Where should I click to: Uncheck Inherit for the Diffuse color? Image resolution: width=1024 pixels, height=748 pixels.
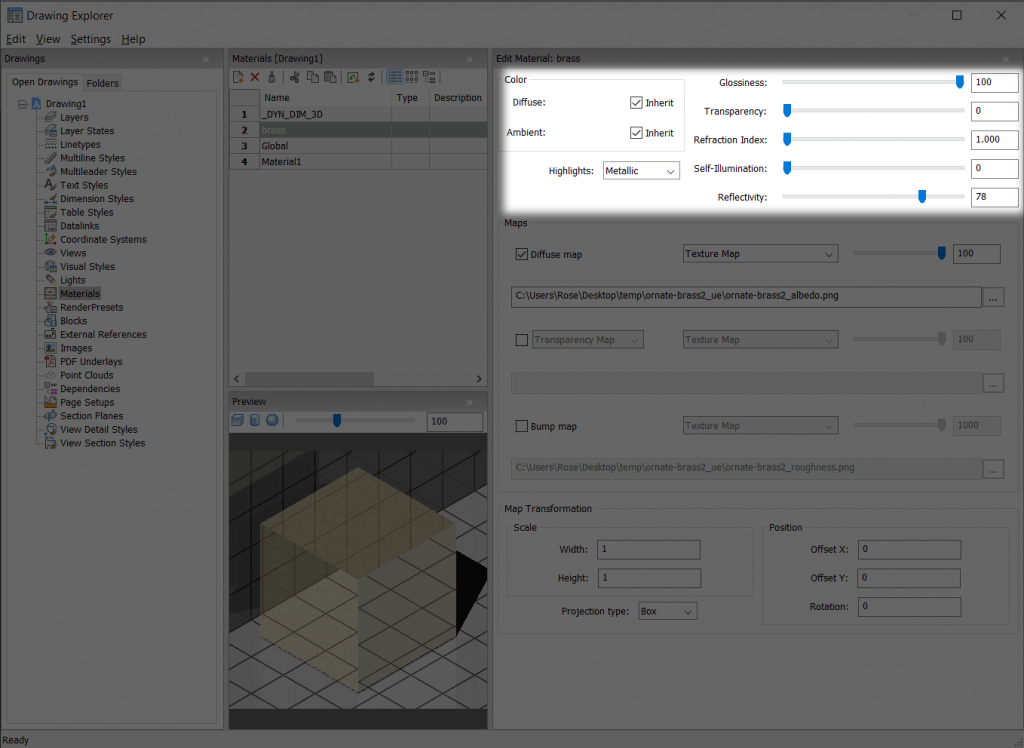(x=637, y=102)
